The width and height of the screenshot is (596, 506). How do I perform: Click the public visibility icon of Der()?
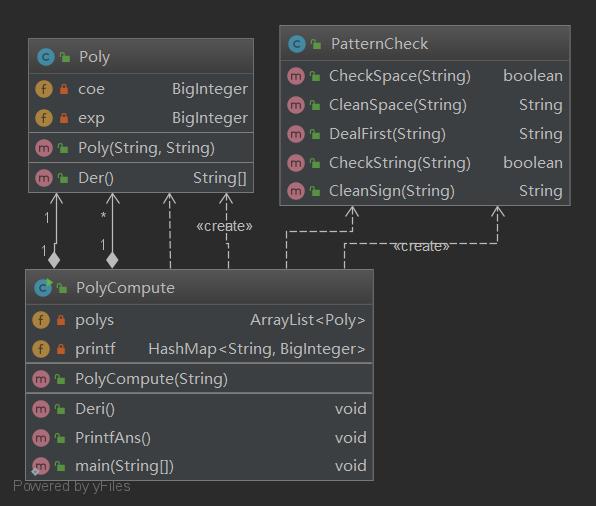click(63, 178)
